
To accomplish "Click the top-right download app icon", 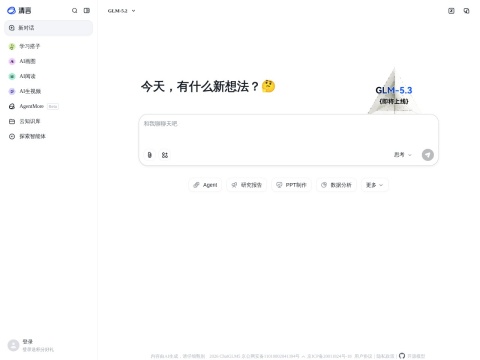I will coord(466,11).
